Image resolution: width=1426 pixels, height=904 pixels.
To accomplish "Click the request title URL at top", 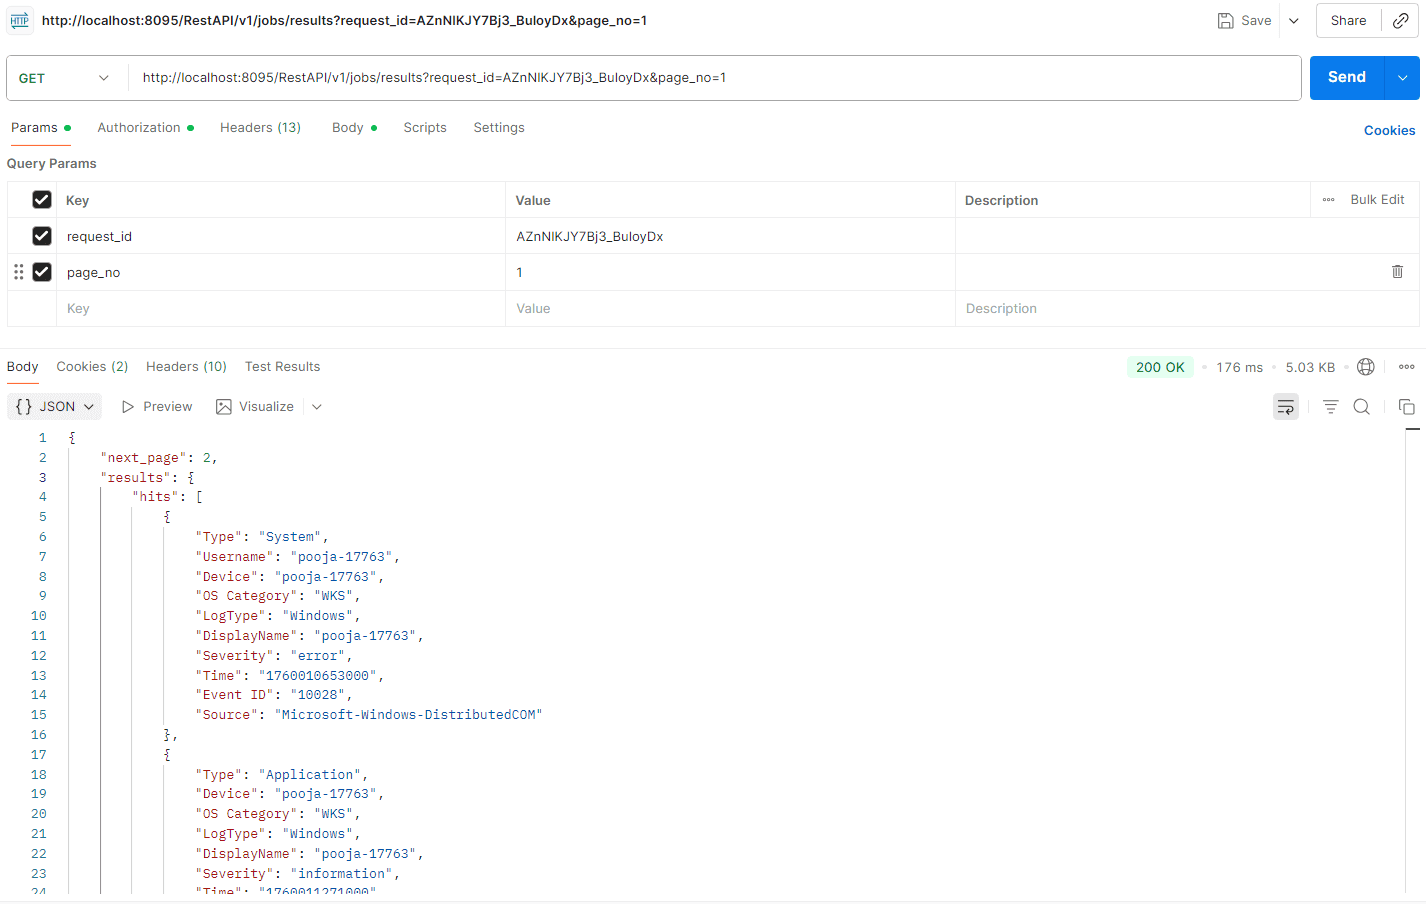I will coord(344,20).
